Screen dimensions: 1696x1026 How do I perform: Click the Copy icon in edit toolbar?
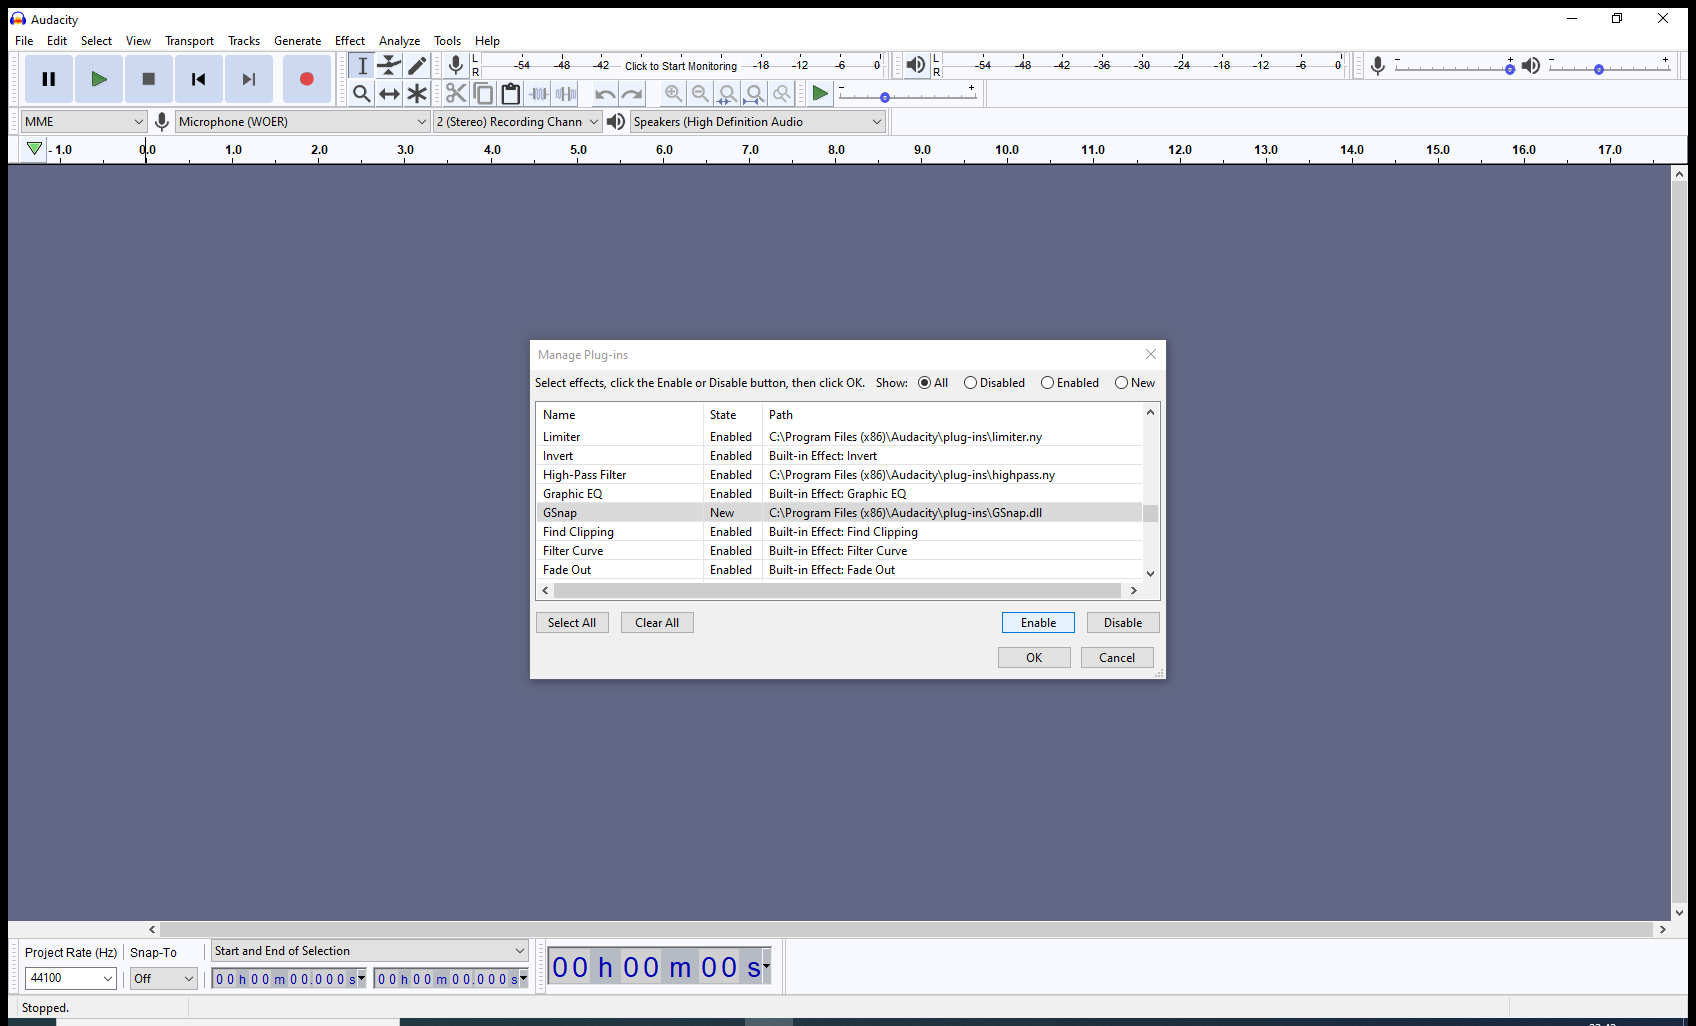[483, 94]
